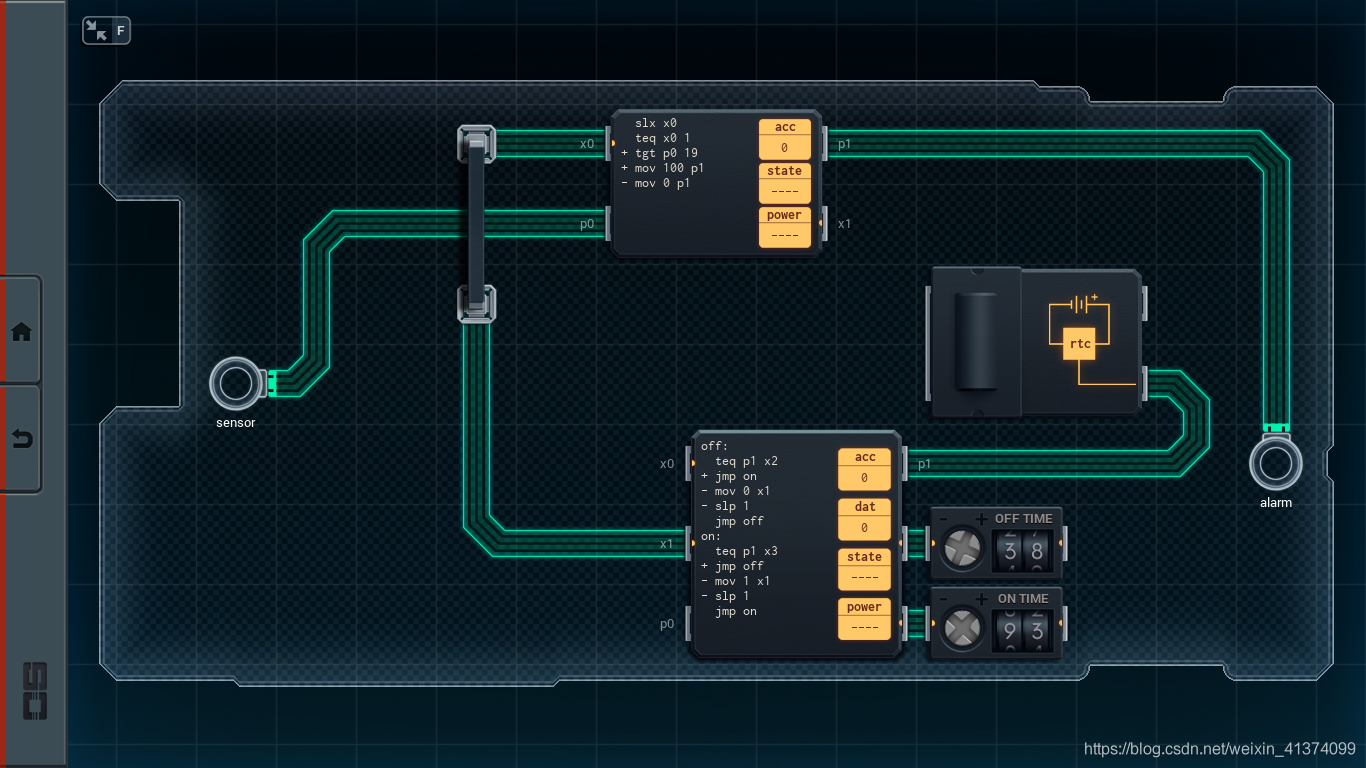Click top chip's acc register value
Image resolution: width=1366 pixels, height=768 pixels.
tap(785, 147)
